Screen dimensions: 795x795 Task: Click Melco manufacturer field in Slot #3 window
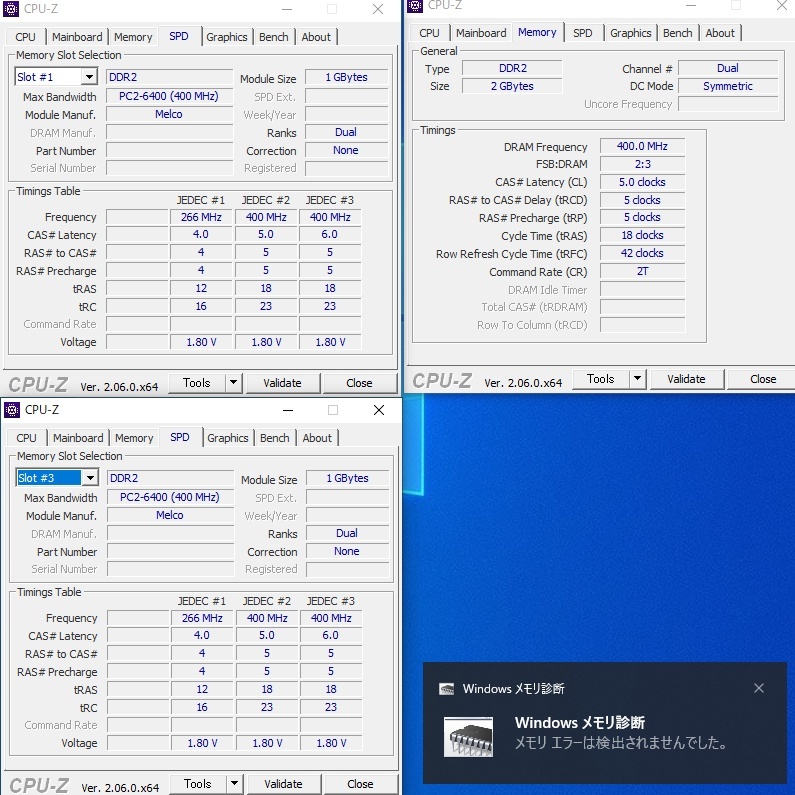click(x=170, y=515)
